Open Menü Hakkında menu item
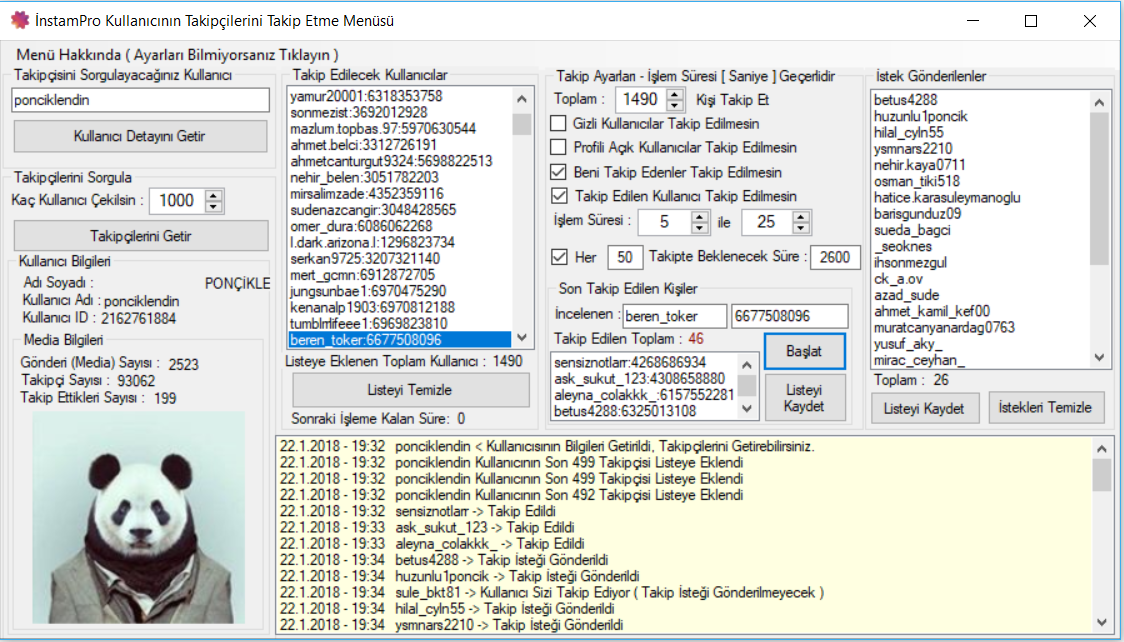The height and width of the screenshot is (642, 1124). [x=177, y=55]
